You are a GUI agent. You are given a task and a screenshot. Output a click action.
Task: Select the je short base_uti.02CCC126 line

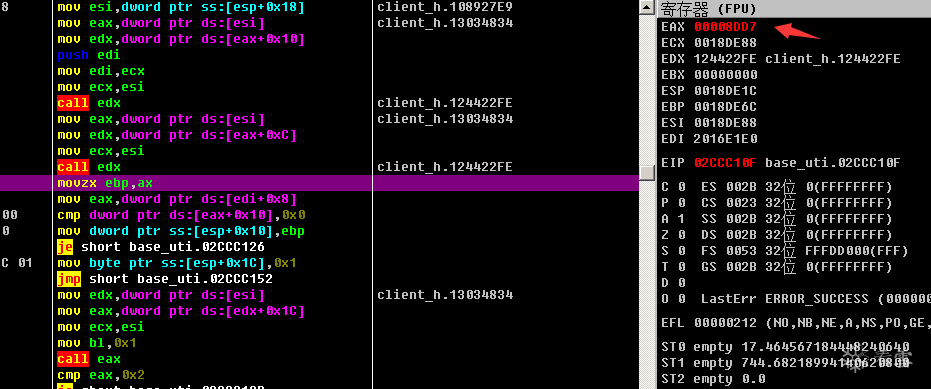(x=161, y=247)
